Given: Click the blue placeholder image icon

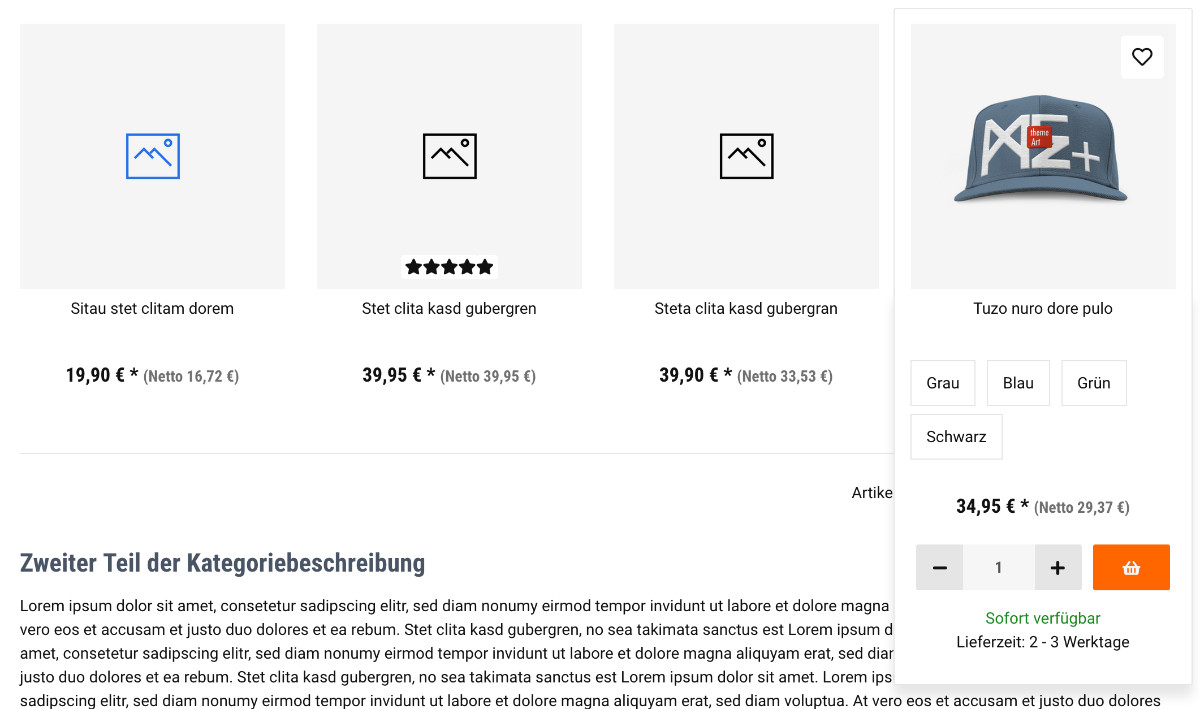Looking at the screenshot, I should tap(153, 156).
